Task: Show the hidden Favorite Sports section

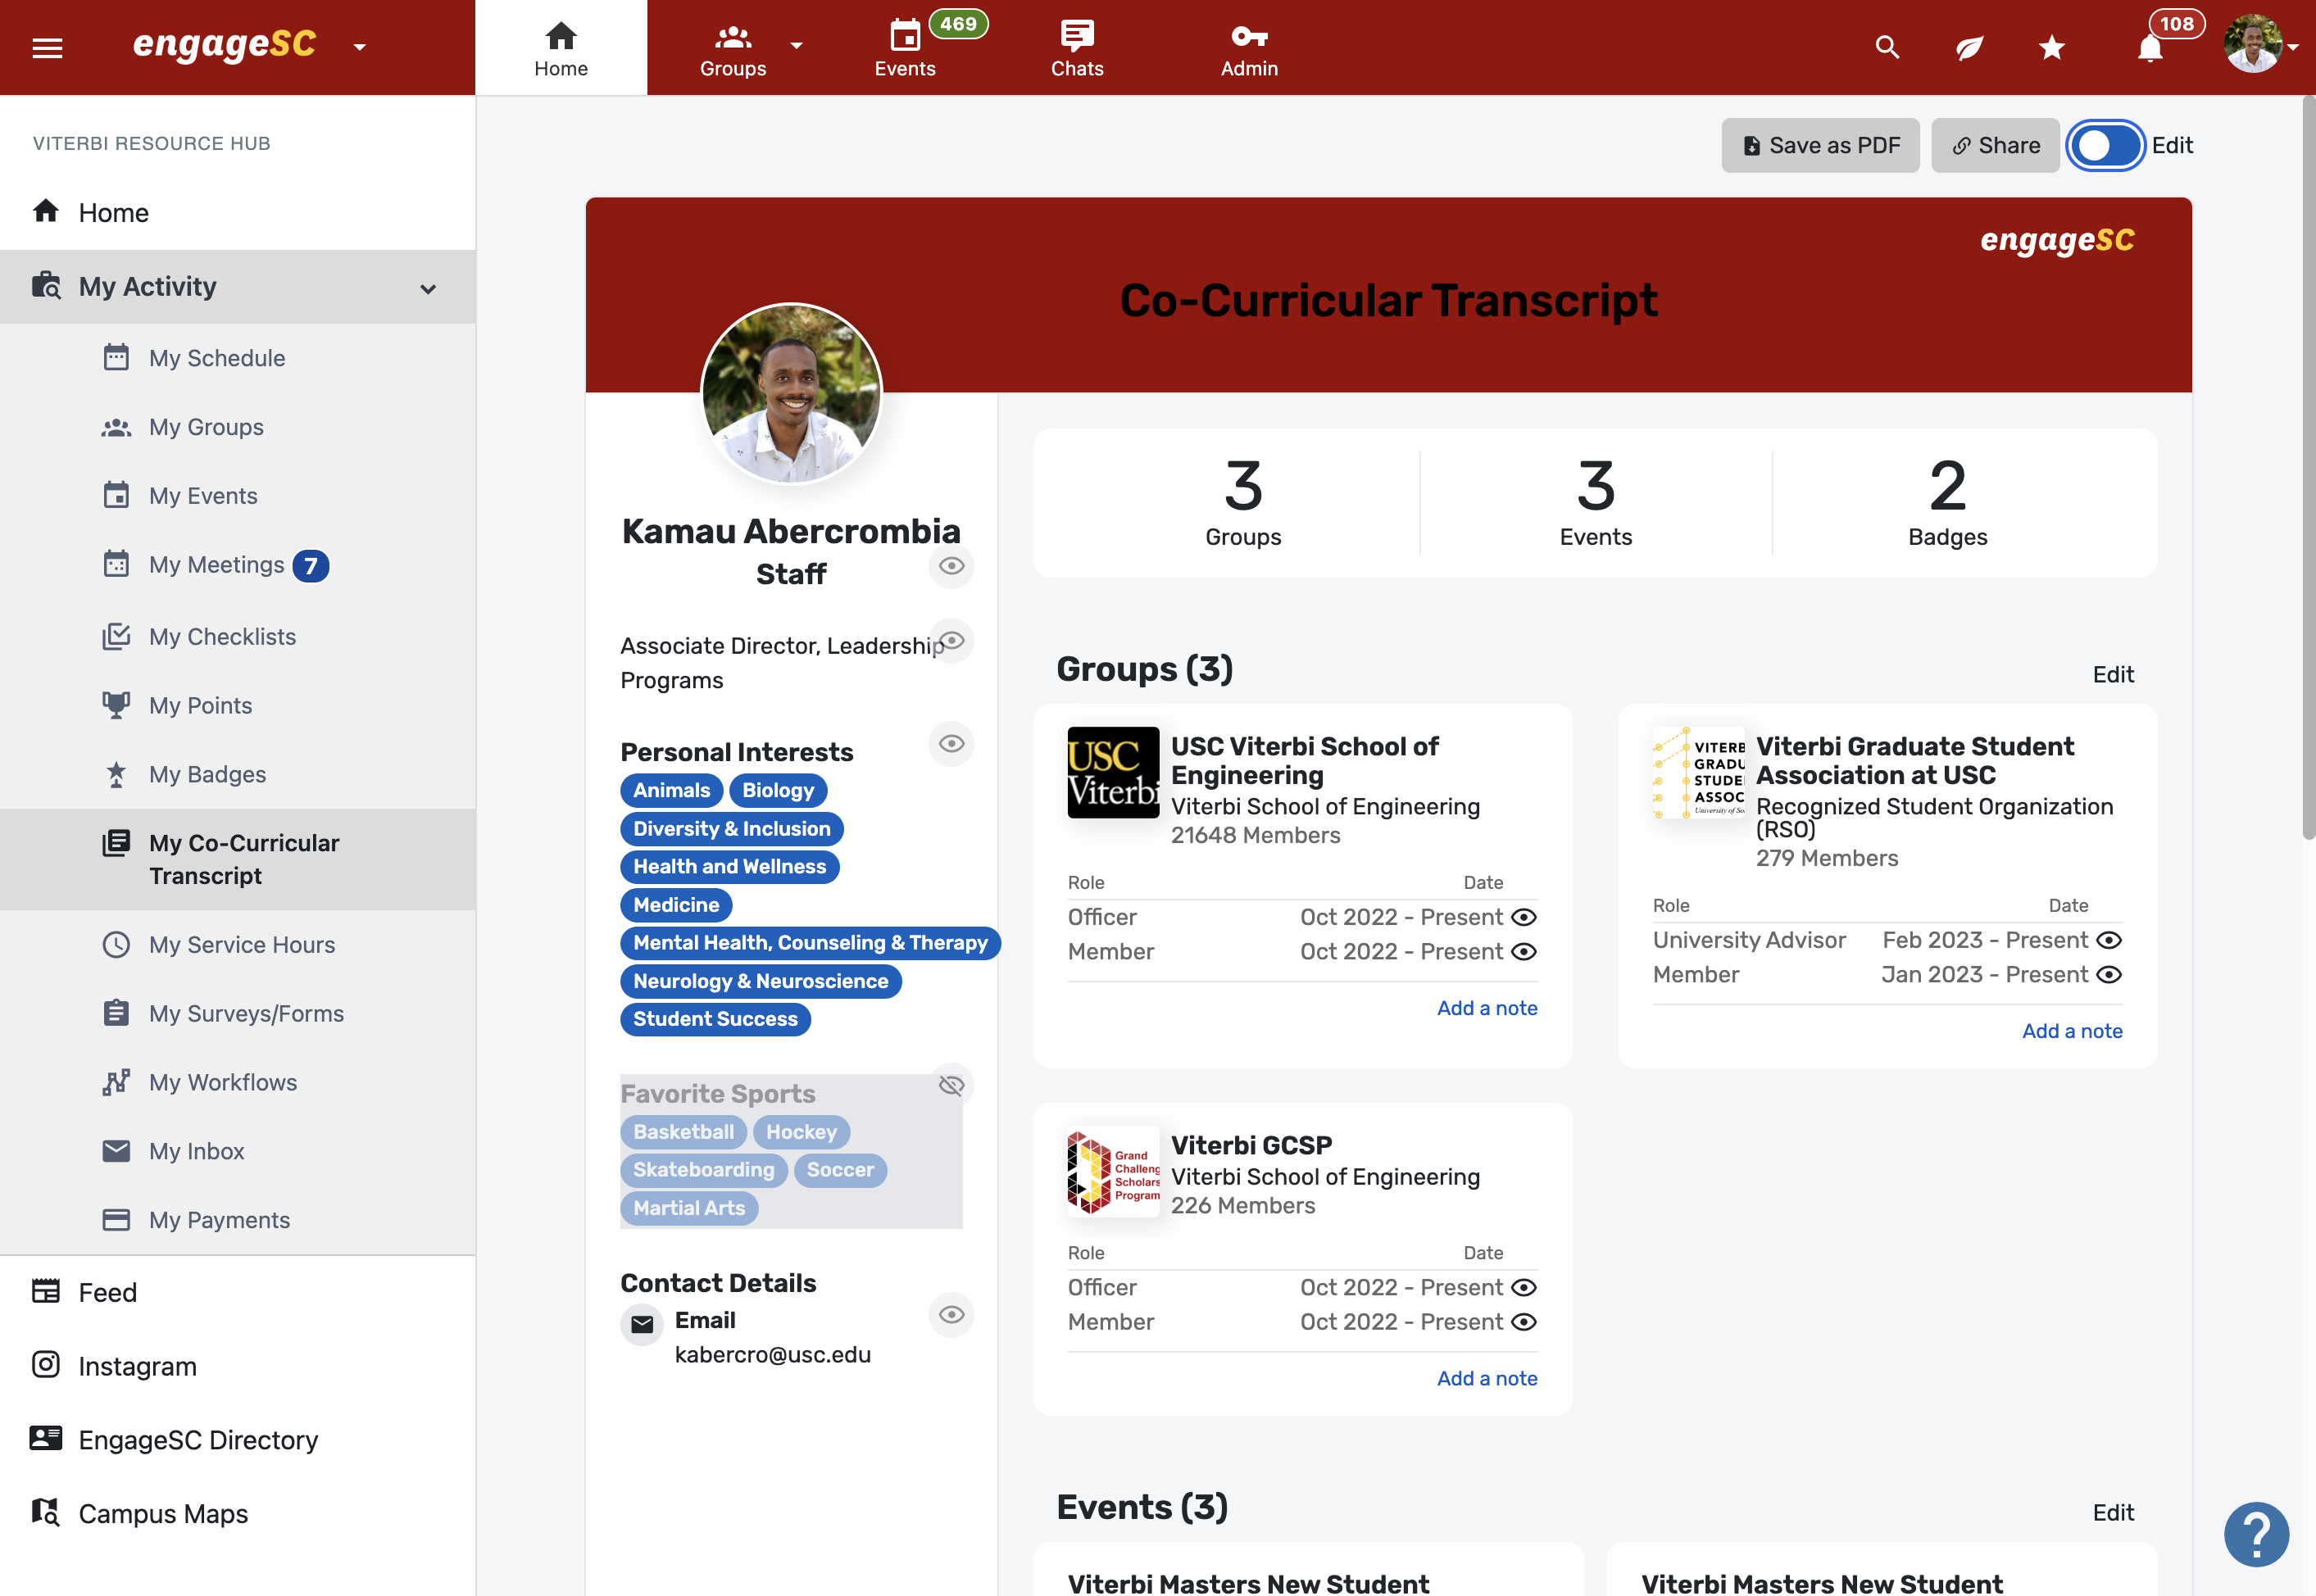Action: tap(951, 1086)
